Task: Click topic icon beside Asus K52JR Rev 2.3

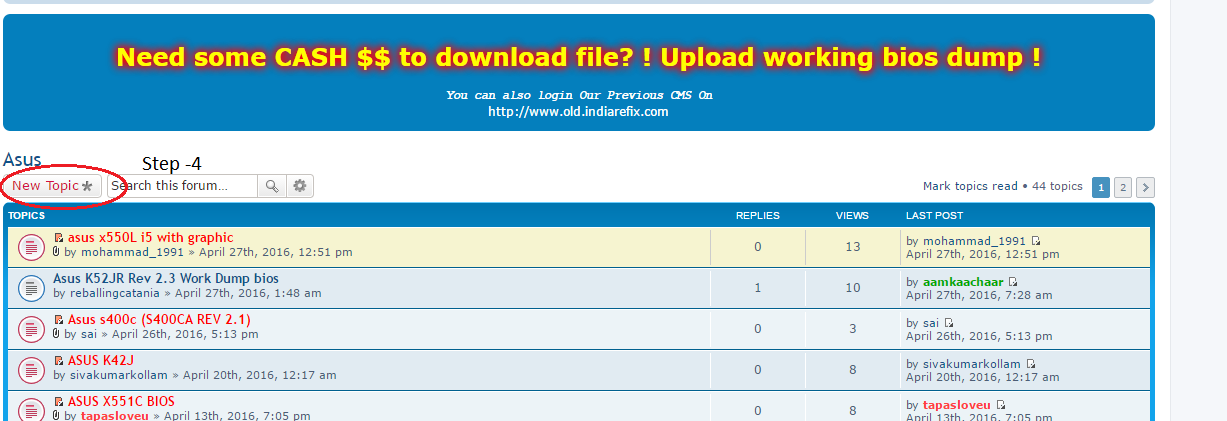Action: (31, 287)
